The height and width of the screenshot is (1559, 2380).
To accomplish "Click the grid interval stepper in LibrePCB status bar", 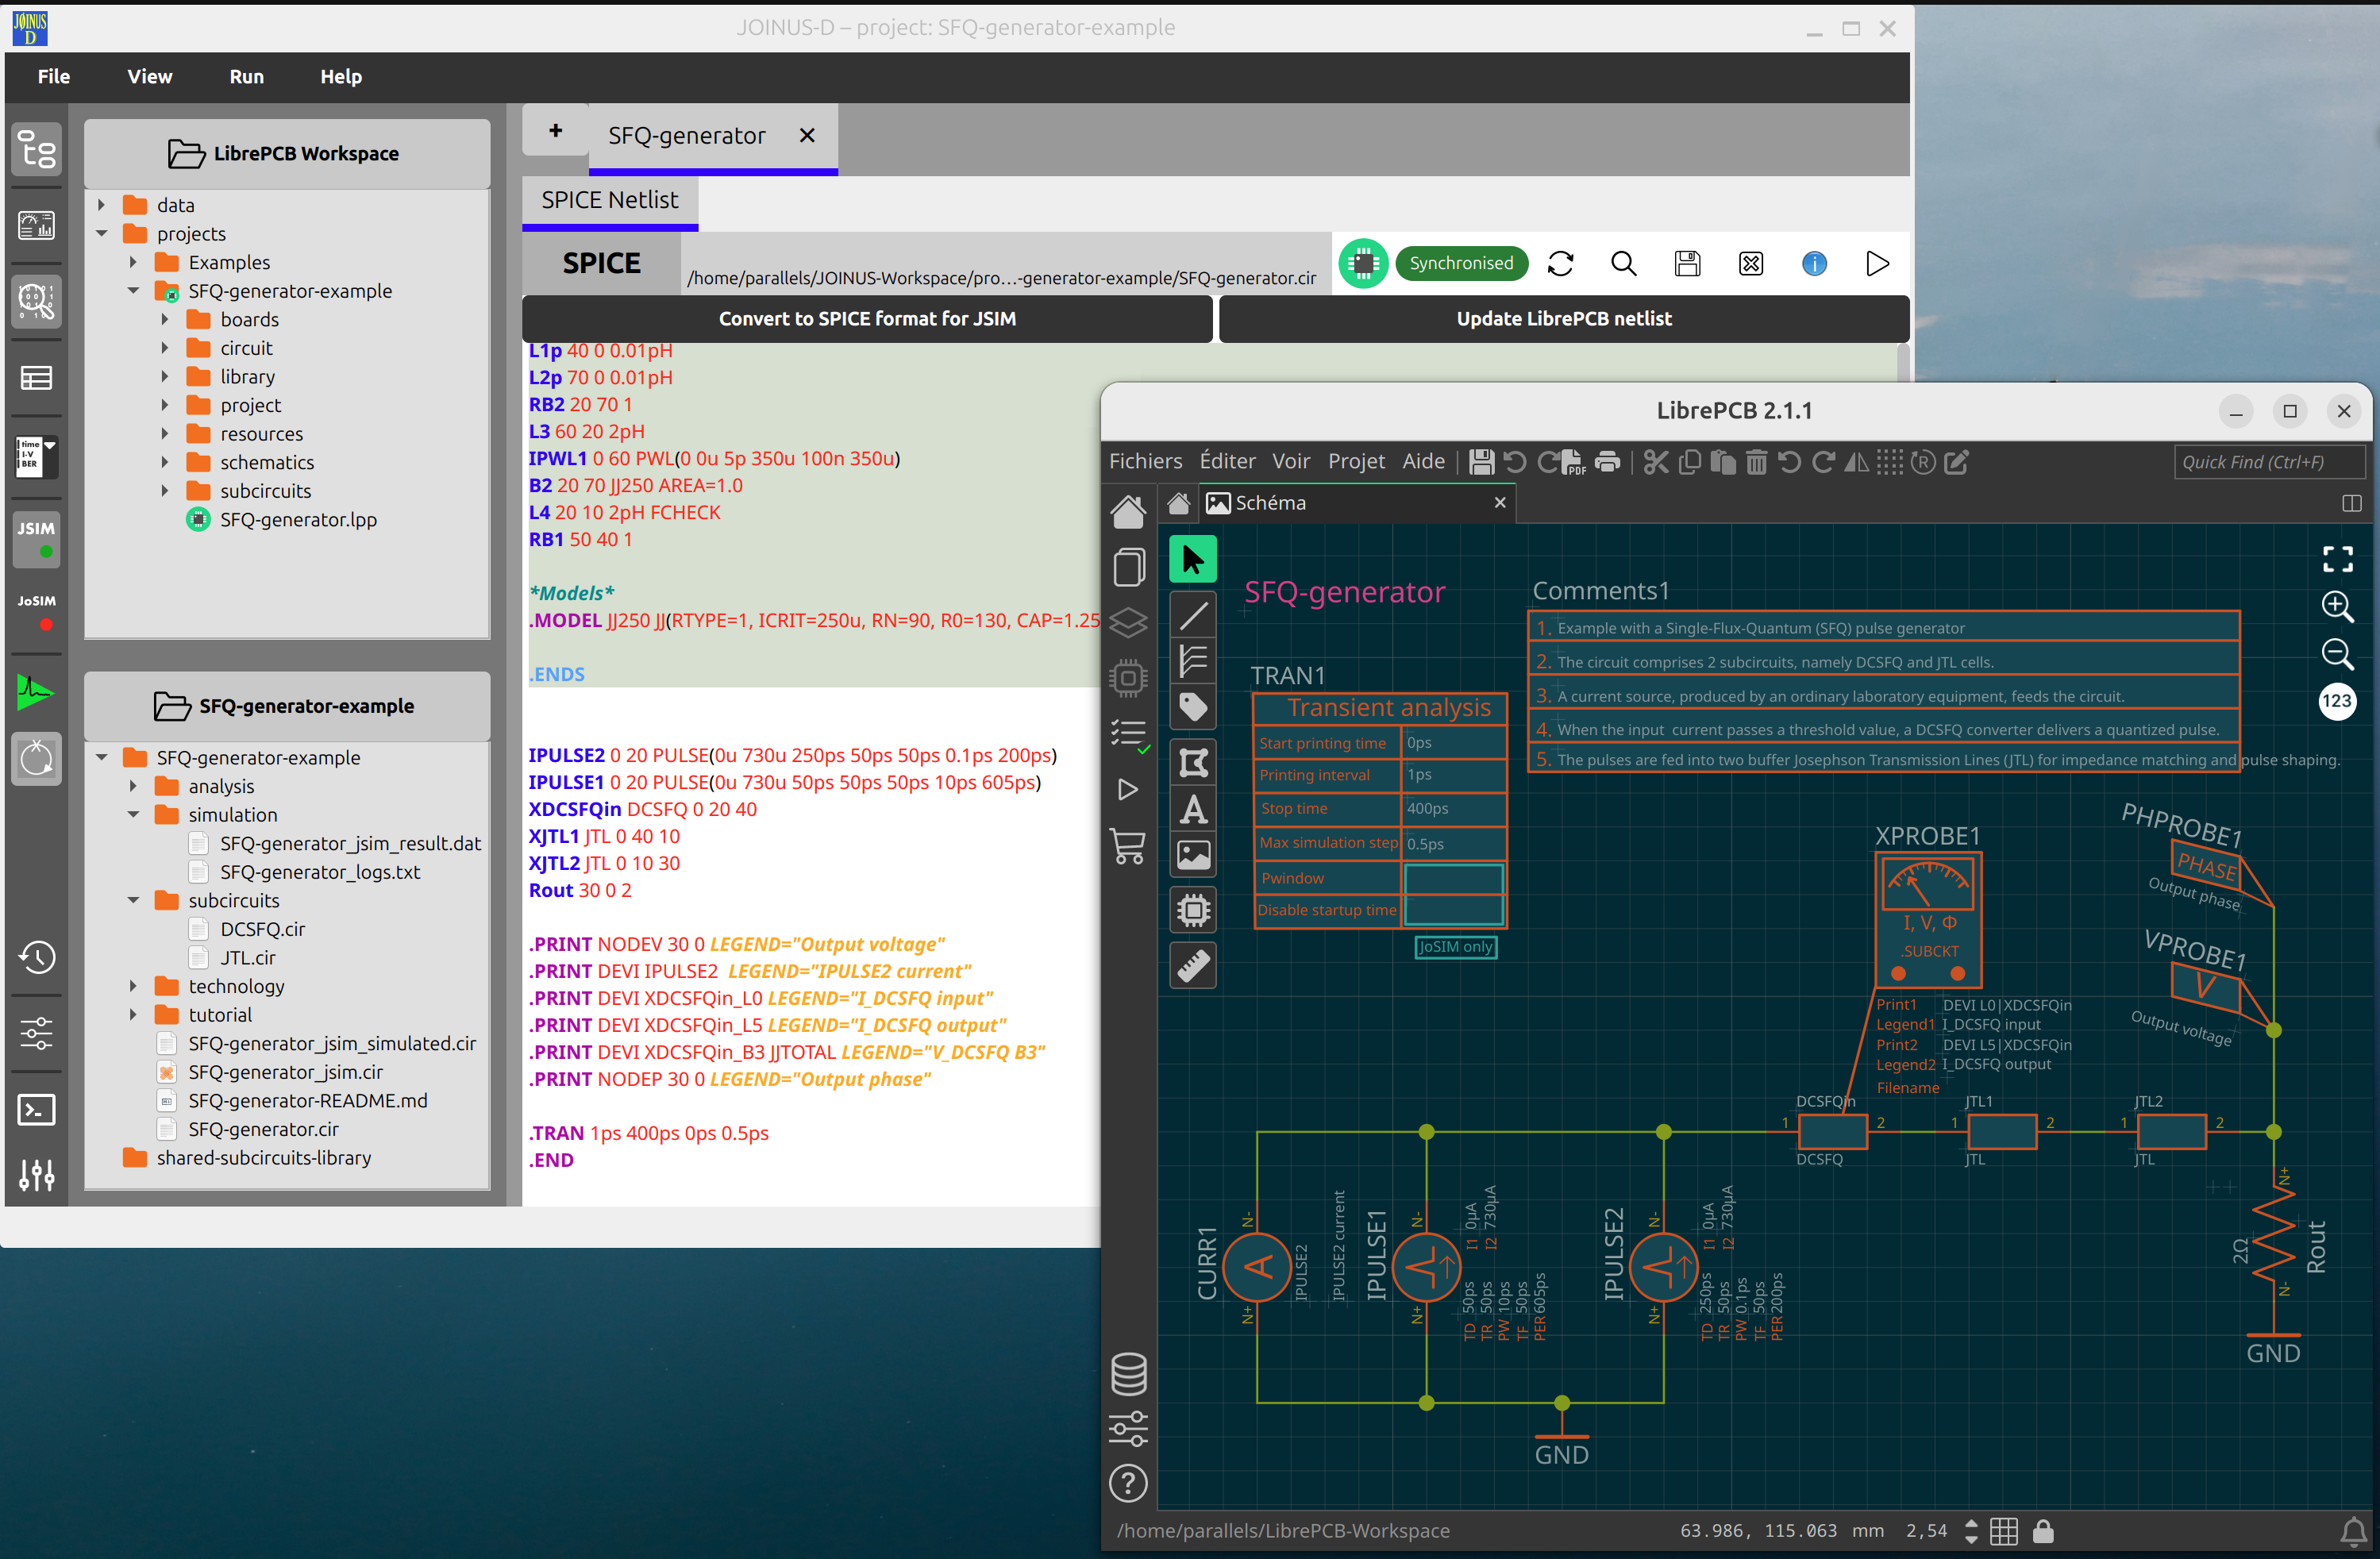I will coord(1971,1531).
